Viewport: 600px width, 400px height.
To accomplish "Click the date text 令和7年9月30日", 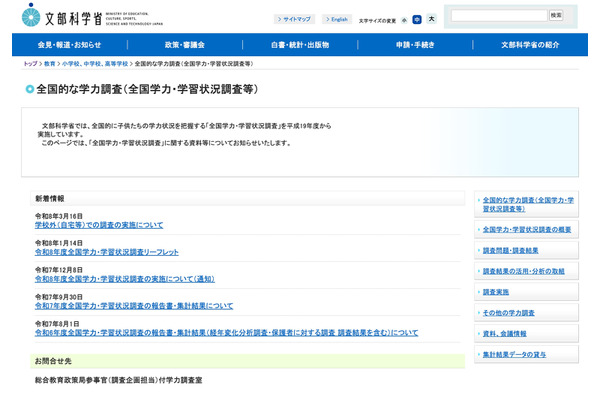I will coord(59,297).
